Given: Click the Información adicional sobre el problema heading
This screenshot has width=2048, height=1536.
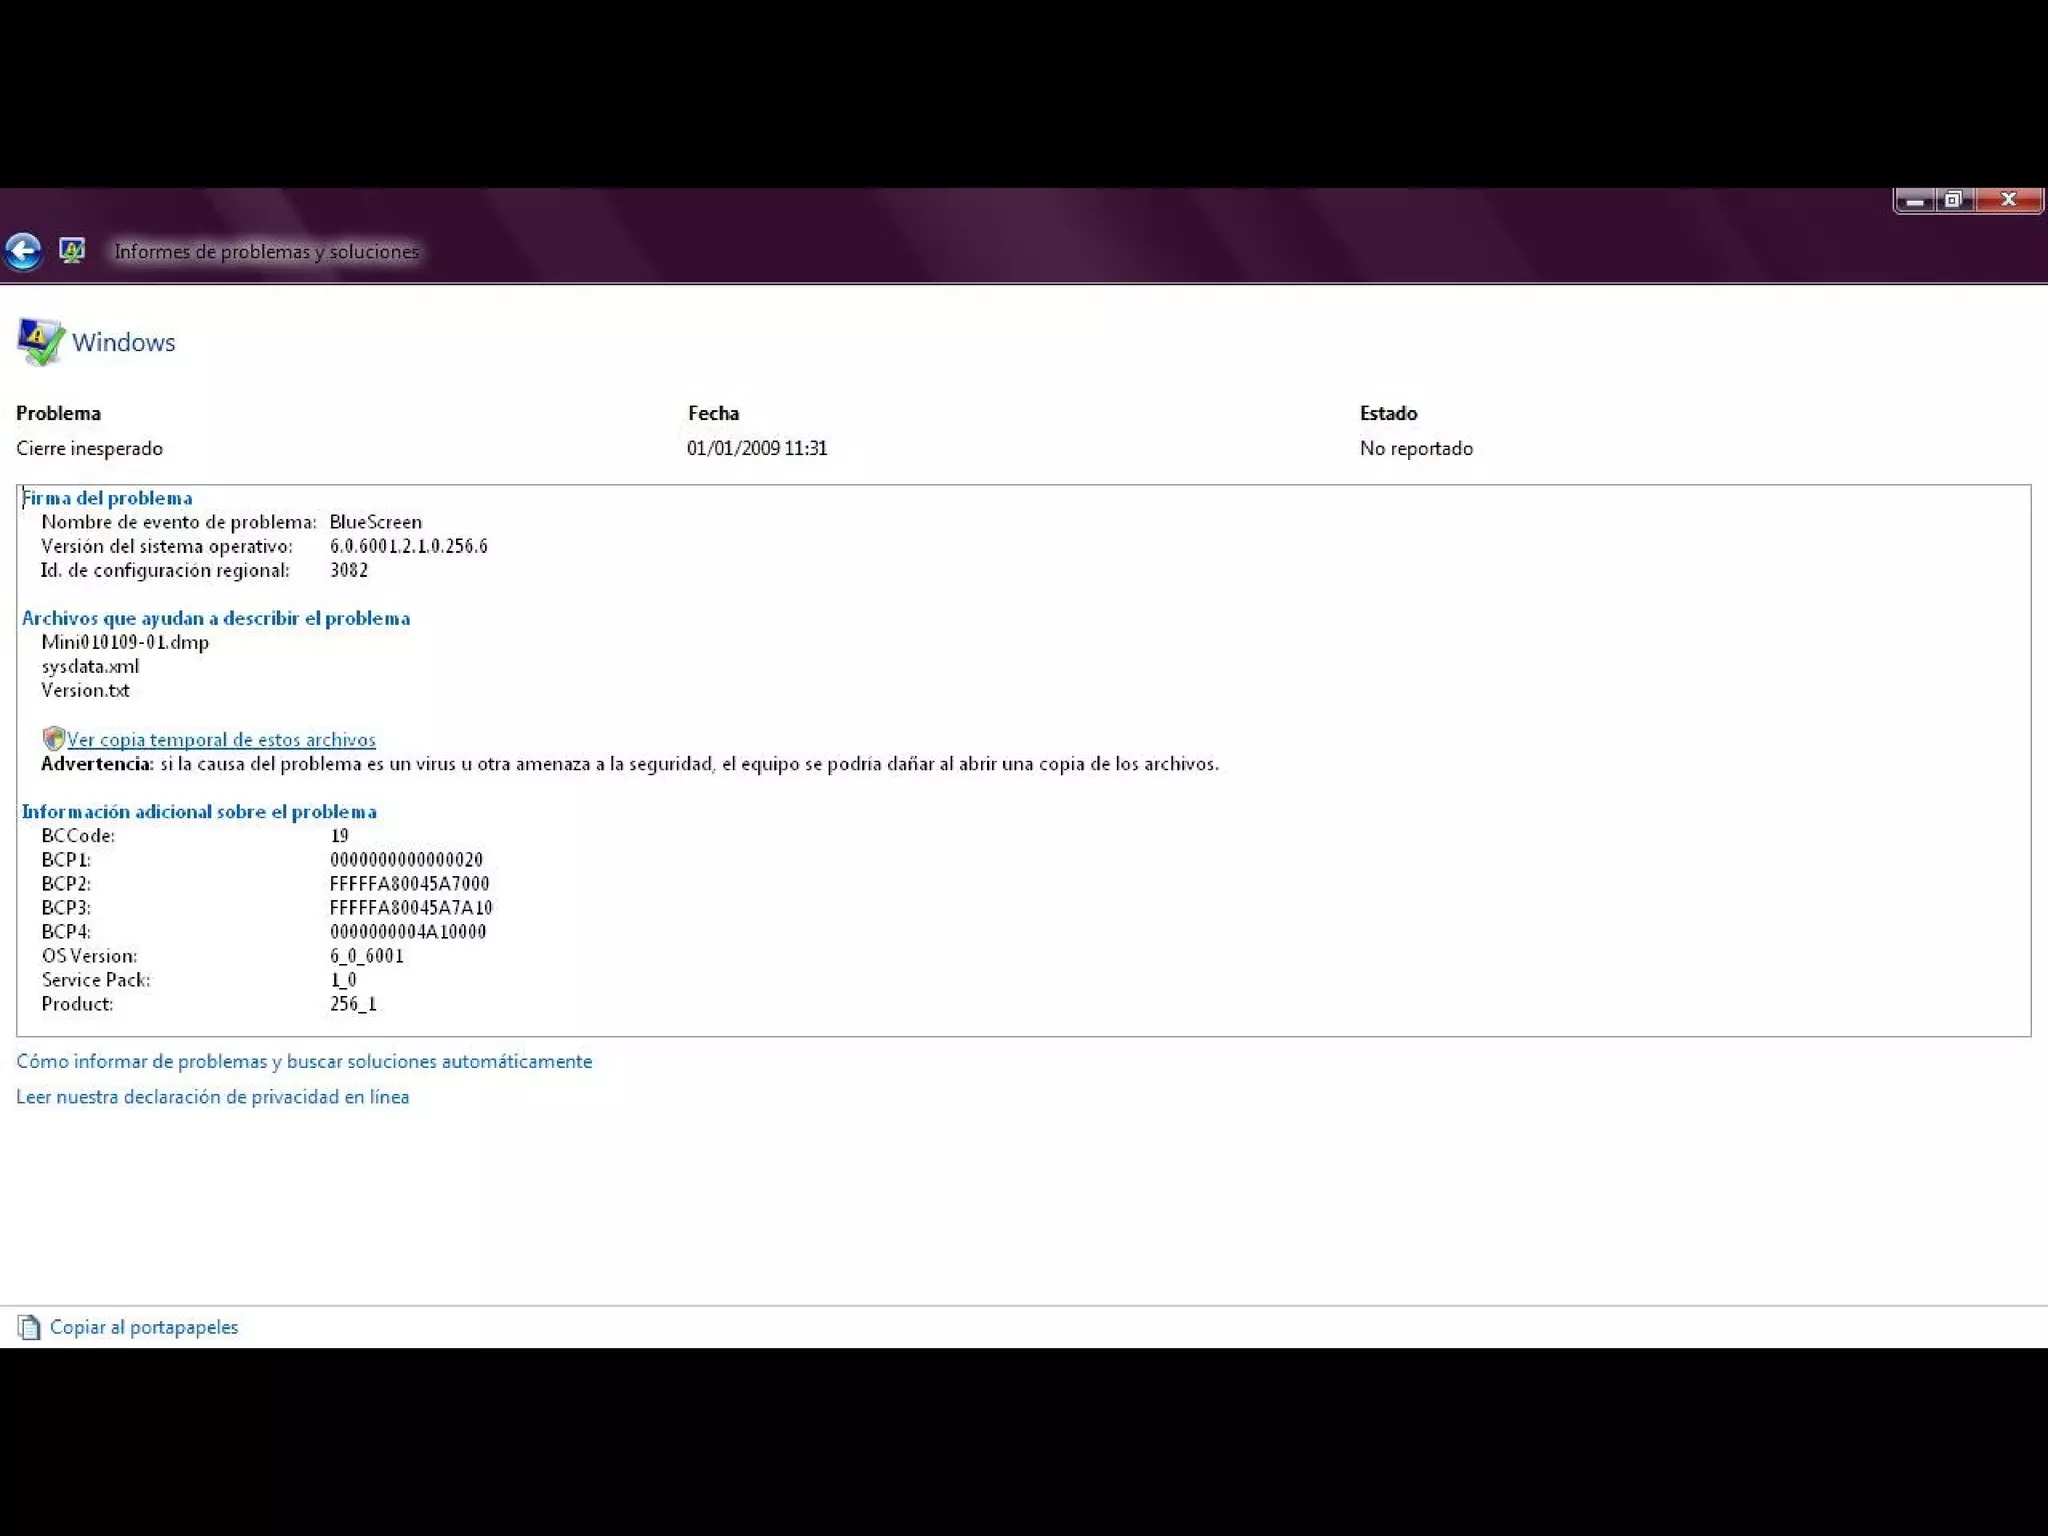Looking at the screenshot, I should (199, 812).
